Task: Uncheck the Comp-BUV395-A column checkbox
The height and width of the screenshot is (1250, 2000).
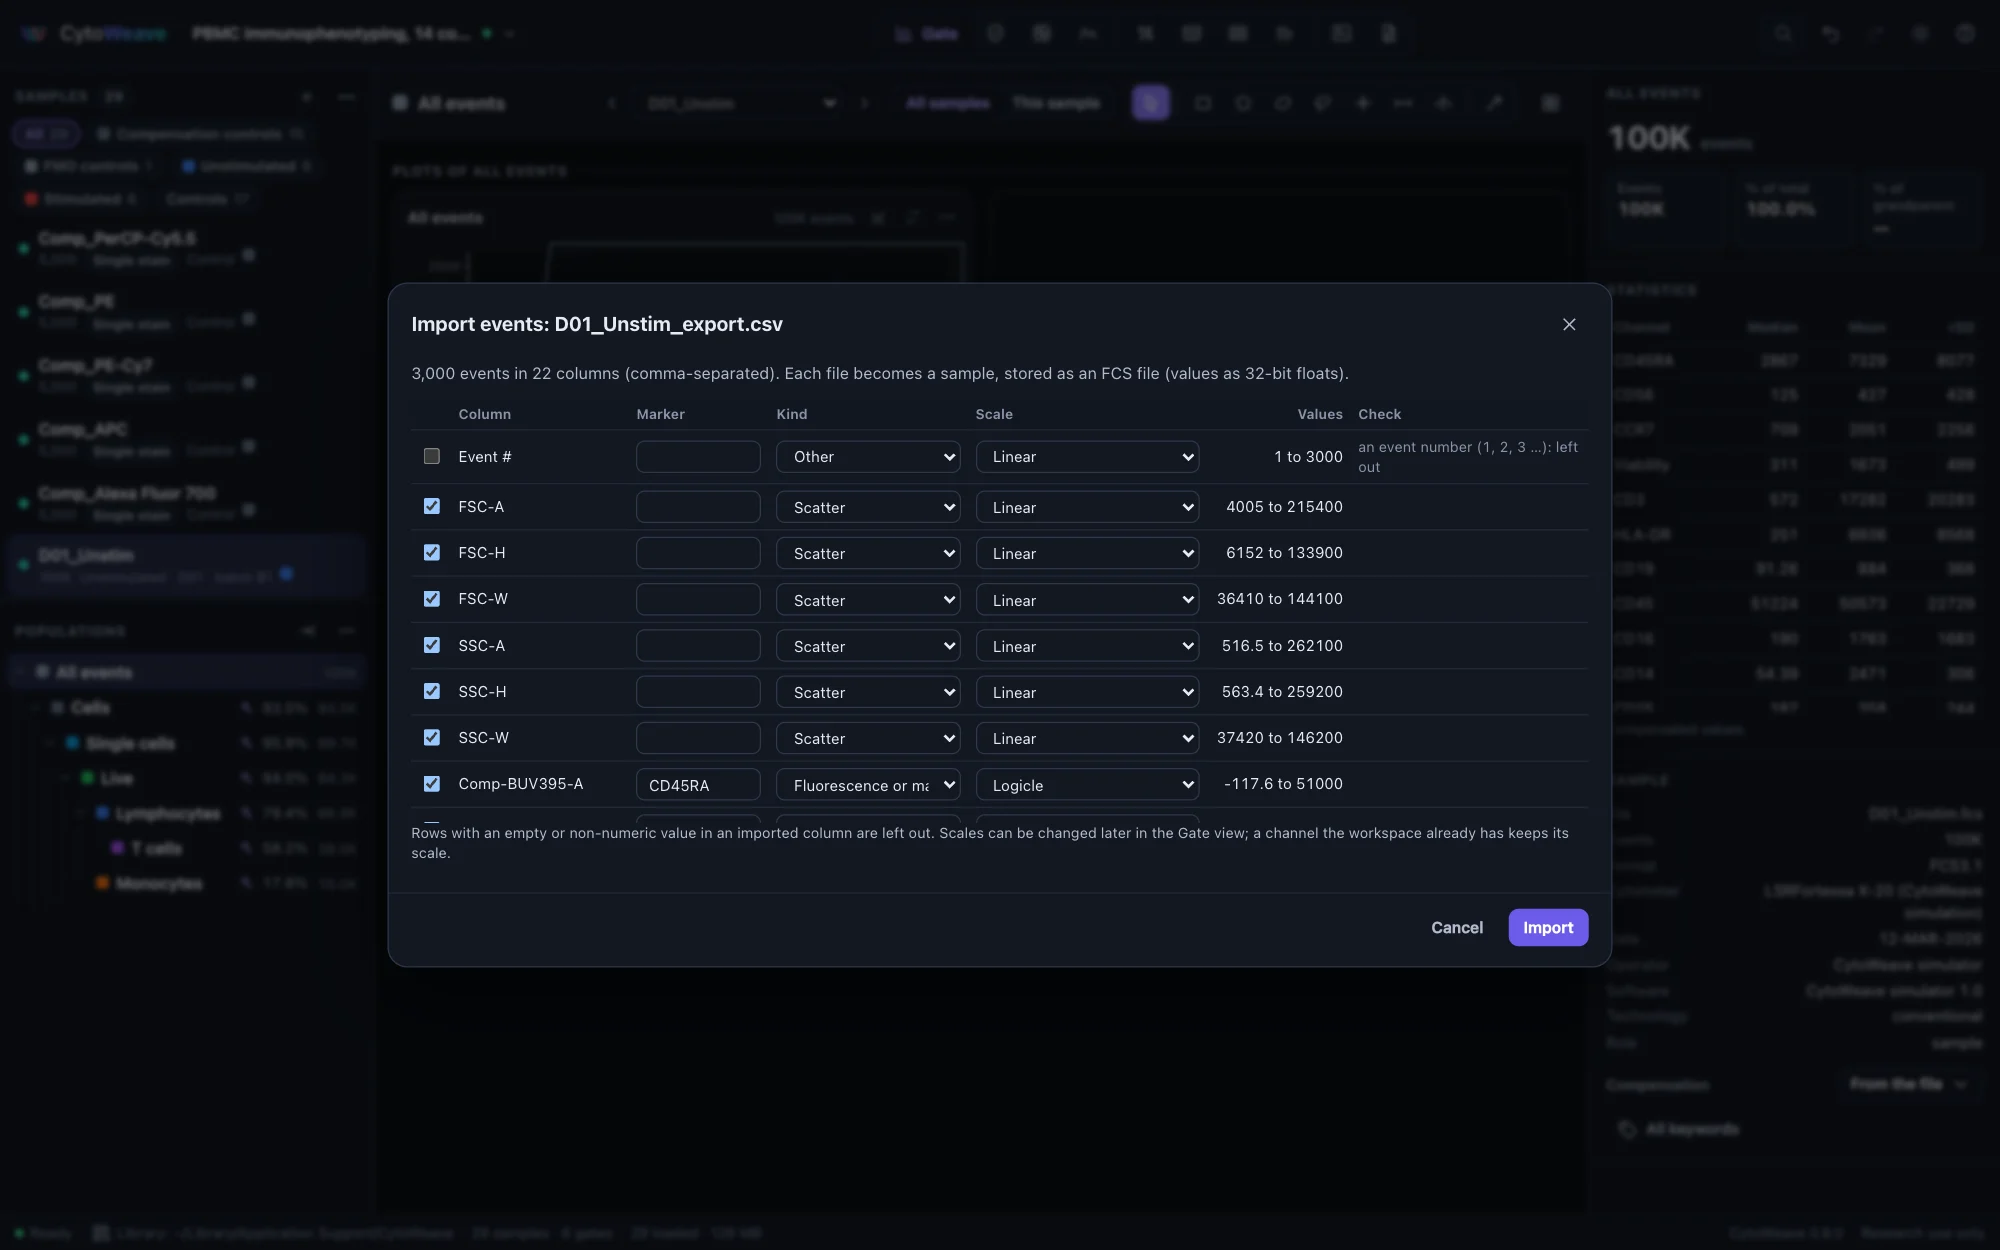Action: (x=432, y=784)
